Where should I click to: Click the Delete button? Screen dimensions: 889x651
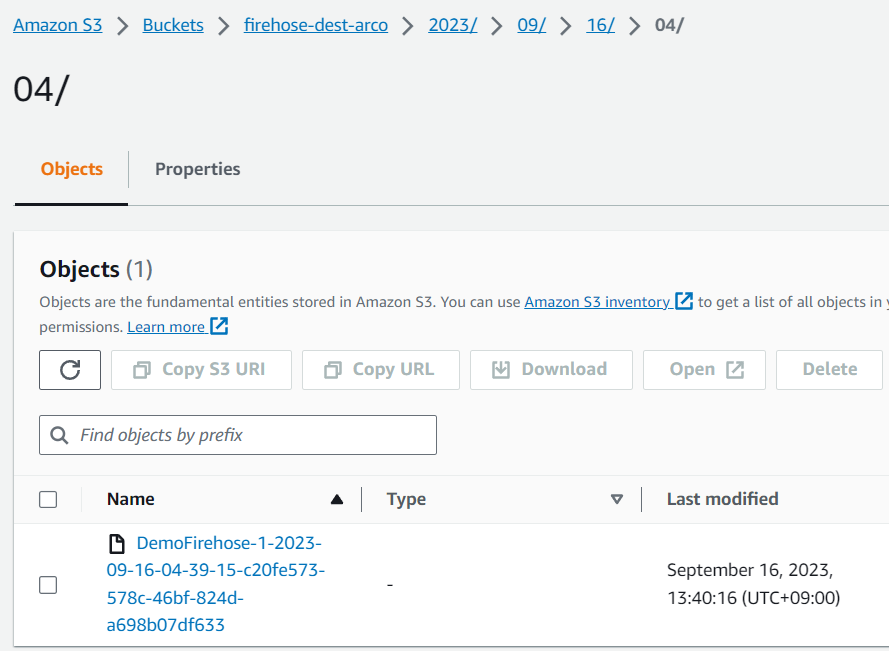click(x=829, y=370)
